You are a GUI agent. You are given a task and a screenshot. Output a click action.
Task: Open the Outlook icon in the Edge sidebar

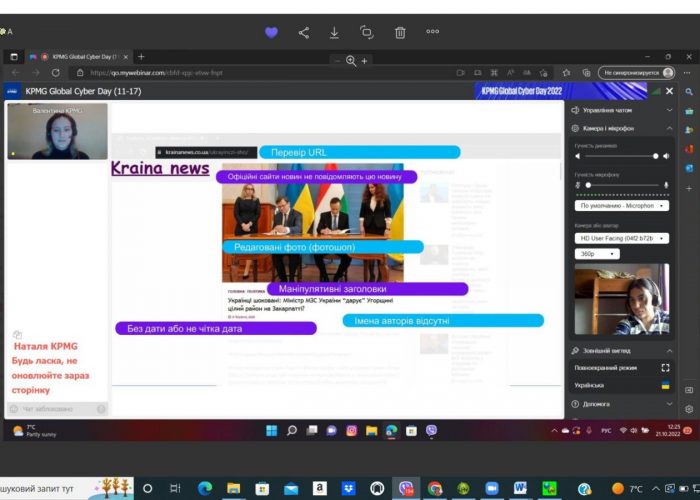pyautogui.click(x=689, y=168)
